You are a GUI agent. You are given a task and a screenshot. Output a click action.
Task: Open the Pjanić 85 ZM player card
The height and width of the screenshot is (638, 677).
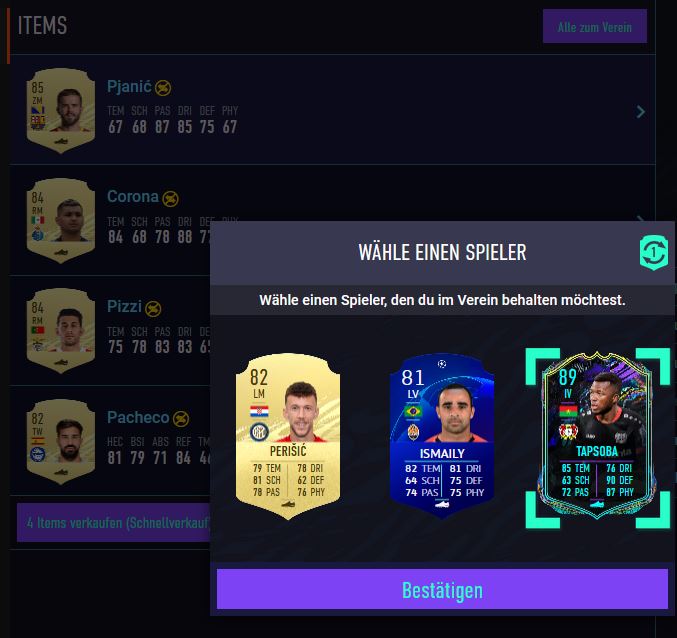(x=61, y=111)
